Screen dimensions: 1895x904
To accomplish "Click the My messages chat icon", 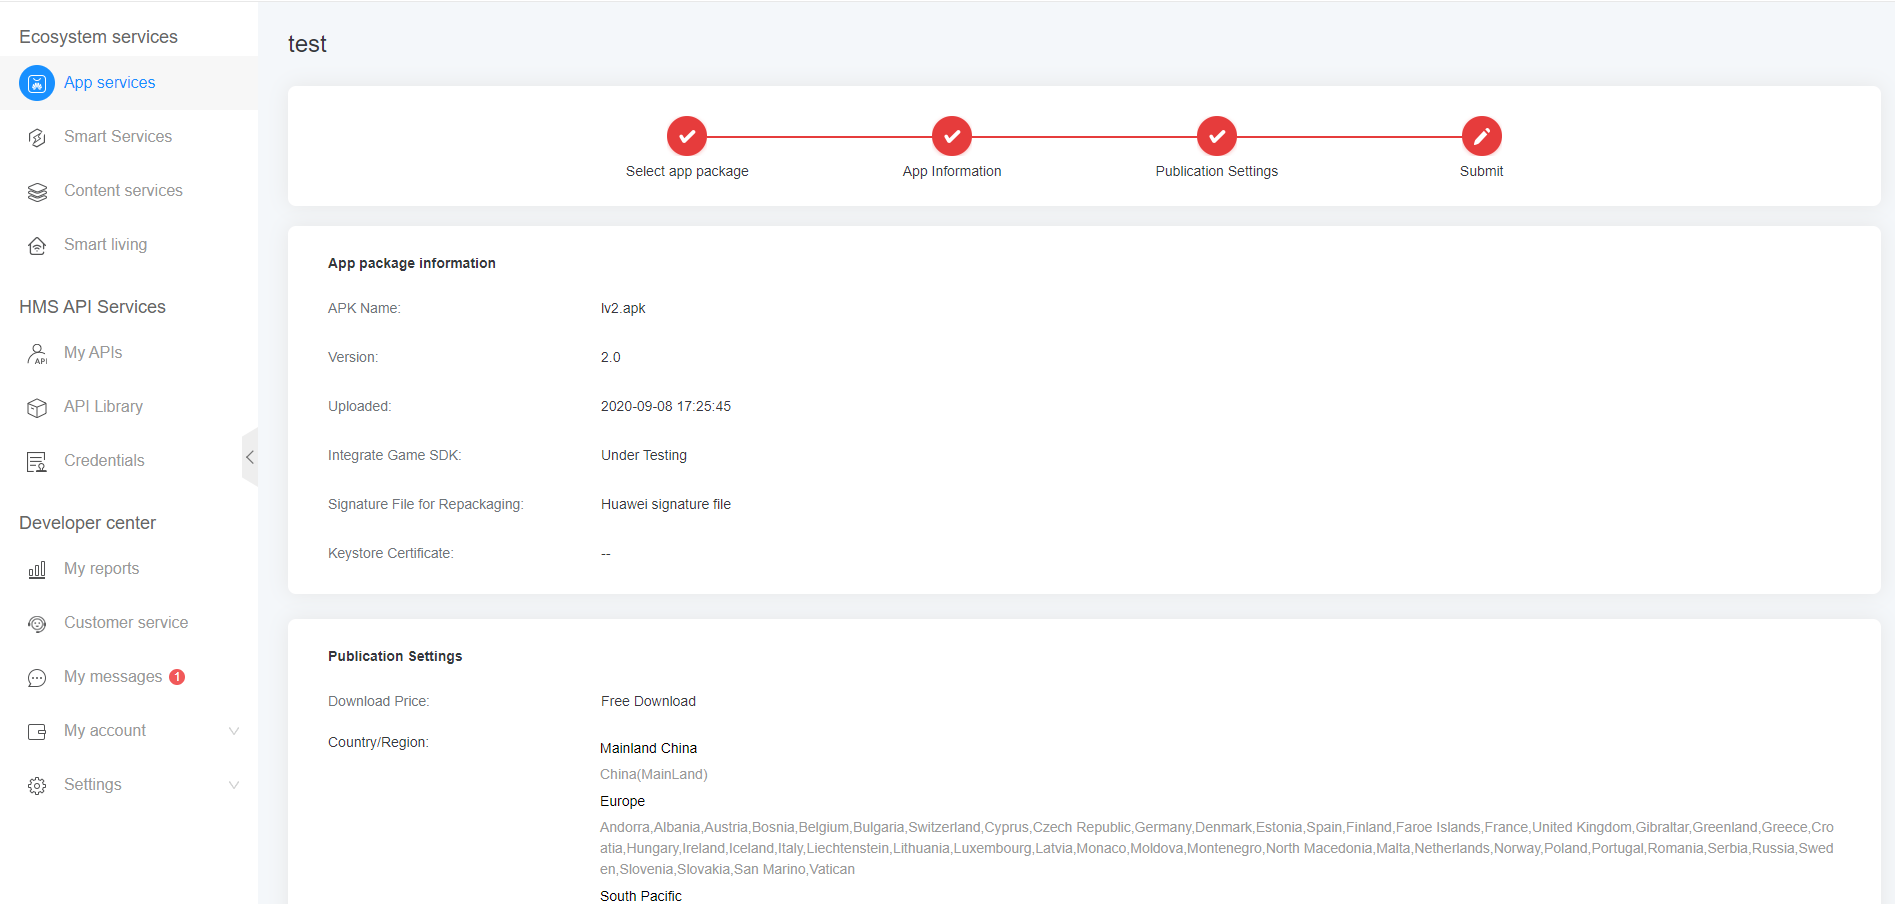I will coord(37,677).
